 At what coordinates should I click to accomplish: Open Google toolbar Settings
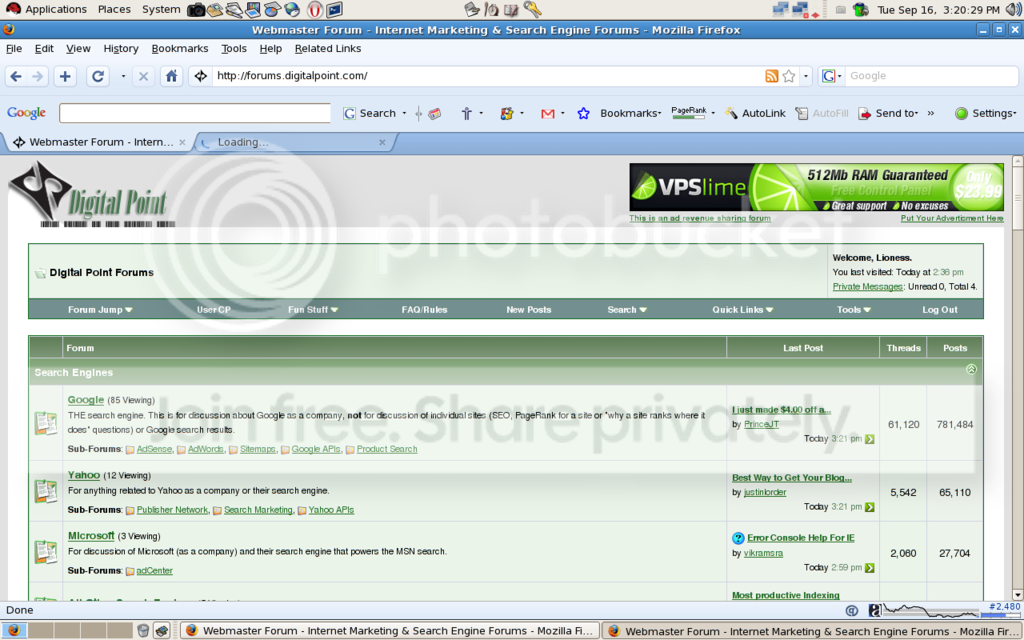coord(985,113)
